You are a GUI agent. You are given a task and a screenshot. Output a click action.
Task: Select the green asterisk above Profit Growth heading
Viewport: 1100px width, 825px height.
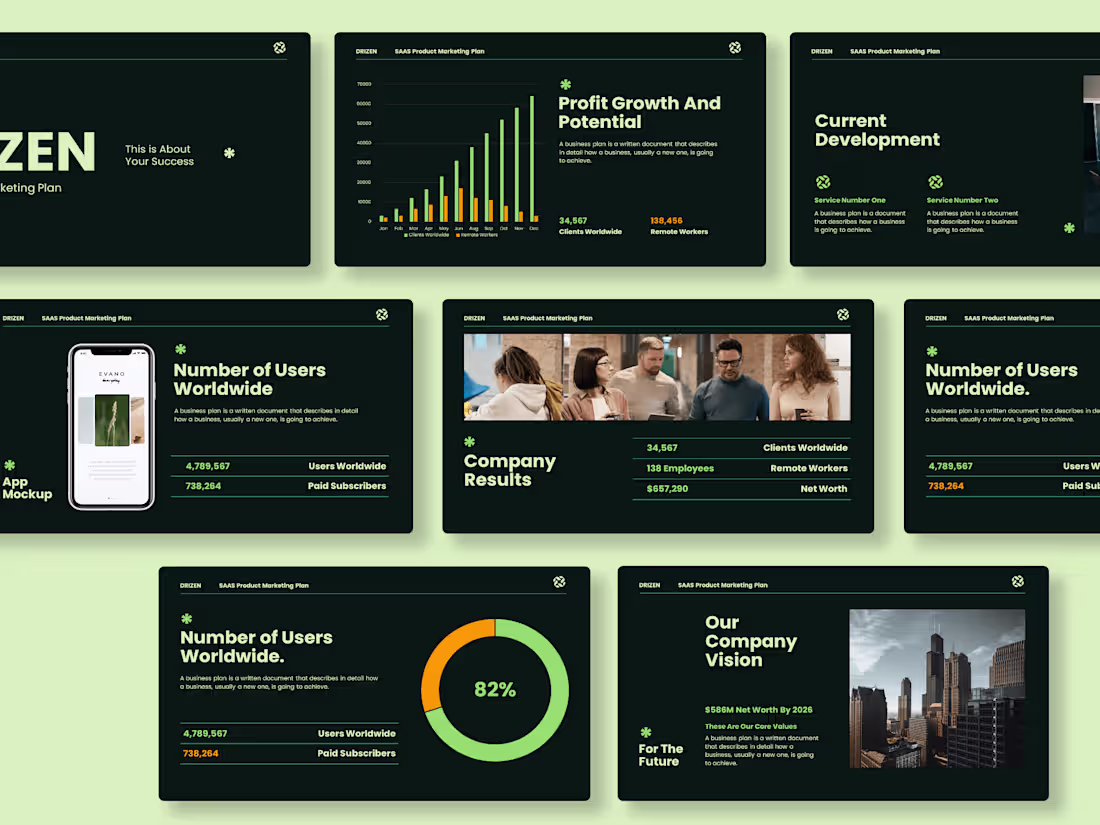565,85
